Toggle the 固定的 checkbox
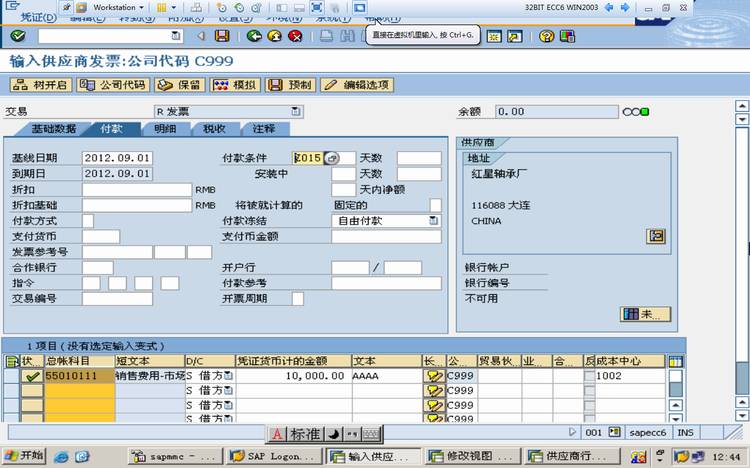This screenshot has width=750, height=468. point(435,205)
